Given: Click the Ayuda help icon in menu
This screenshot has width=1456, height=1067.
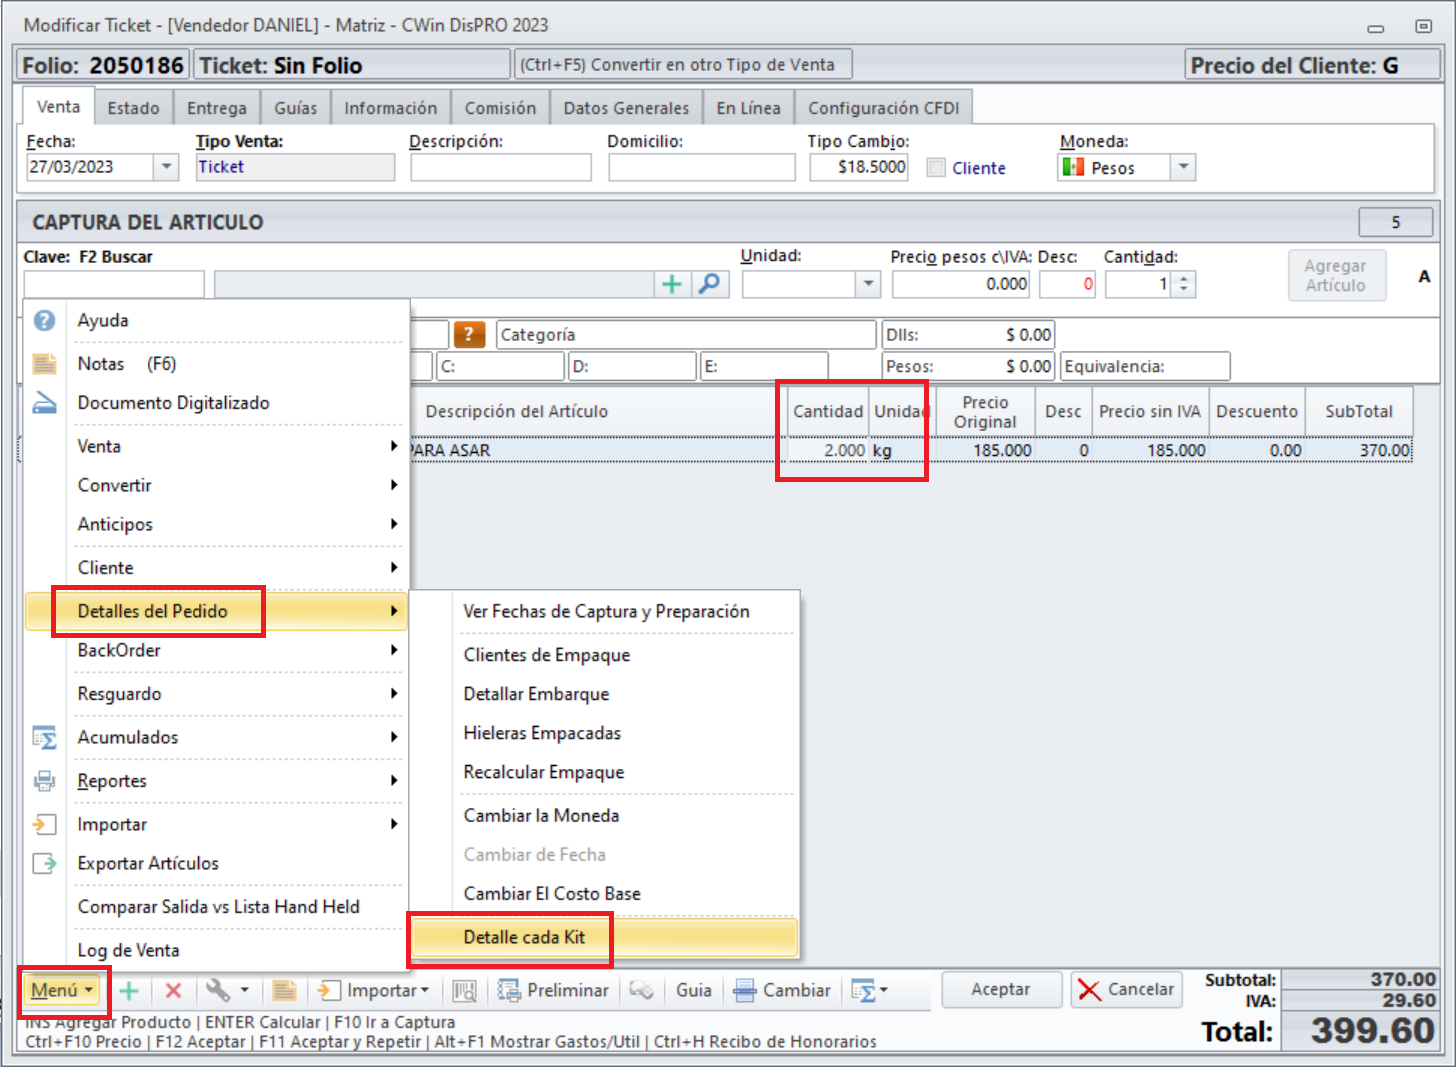Looking at the screenshot, I should coord(44,320).
